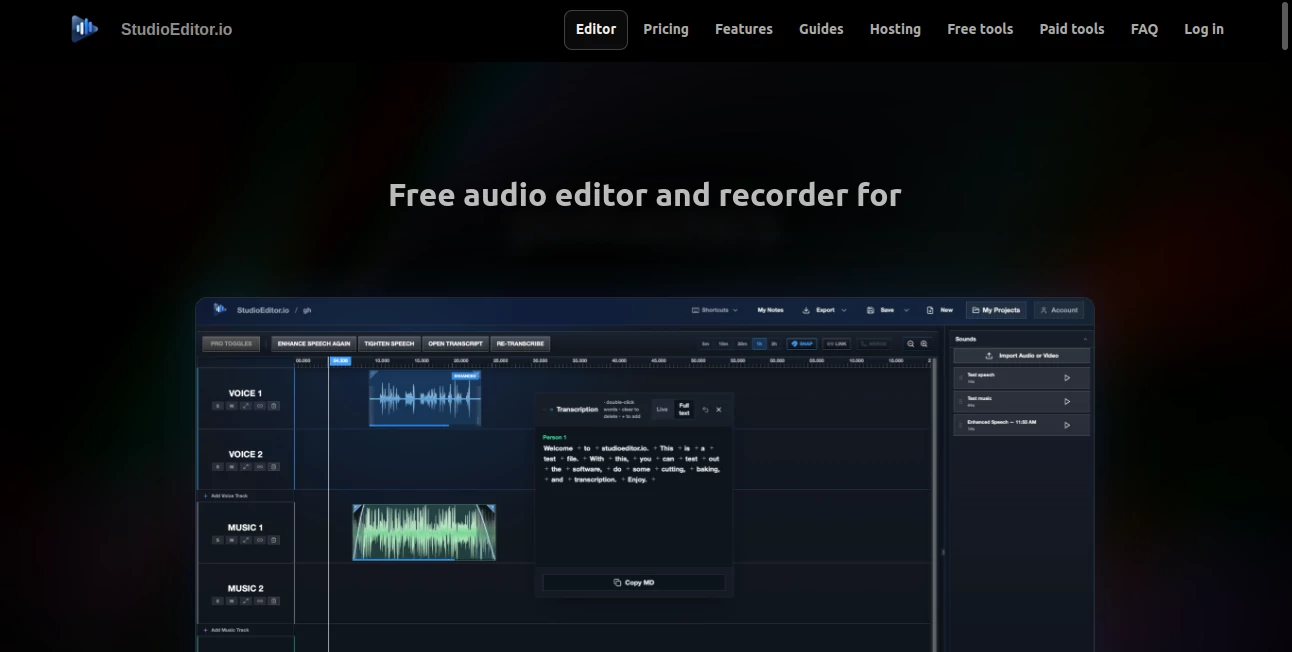The height and width of the screenshot is (652, 1292).
Task: Click the link icon on MUSIC 2
Action: coord(260,601)
